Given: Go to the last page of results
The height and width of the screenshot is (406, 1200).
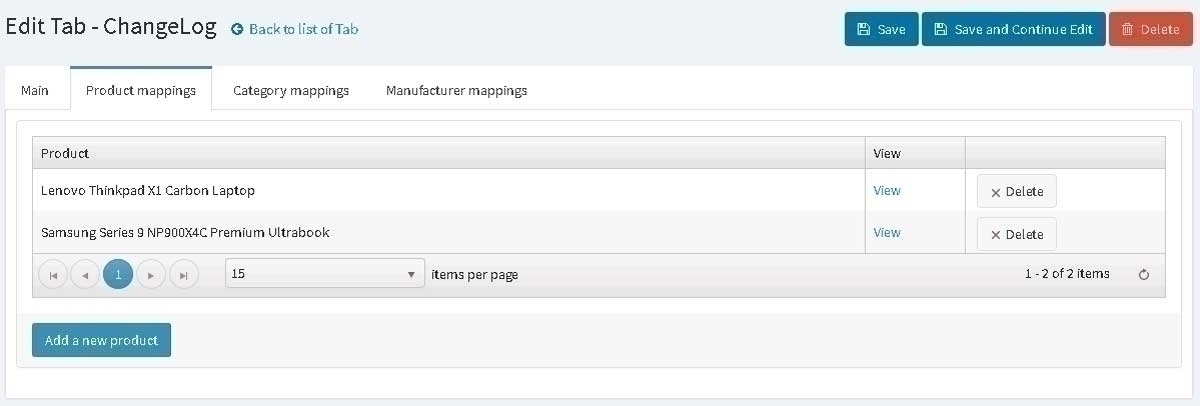Looking at the screenshot, I should pos(183,274).
